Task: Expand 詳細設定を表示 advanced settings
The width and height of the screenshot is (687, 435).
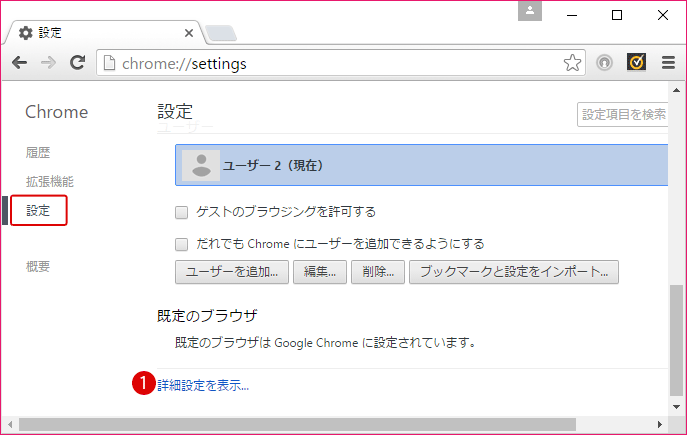Action: coord(203,385)
